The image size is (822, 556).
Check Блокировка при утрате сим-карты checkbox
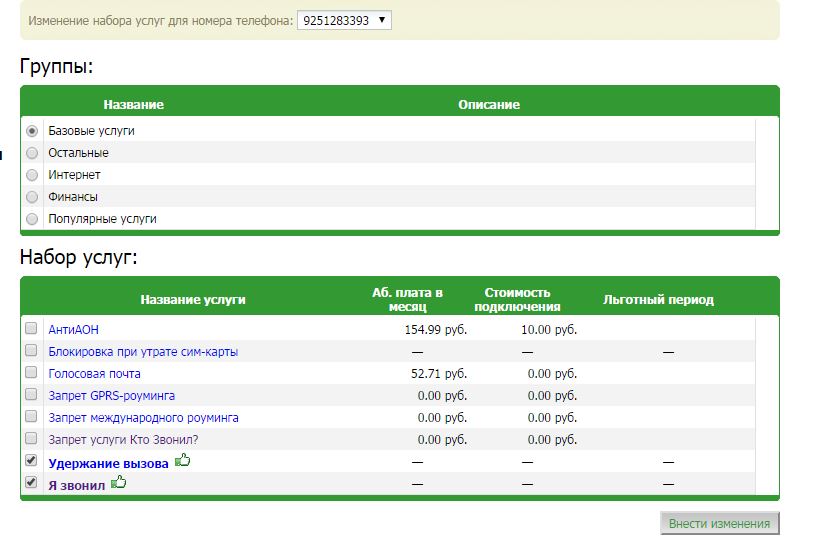pyautogui.click(x=31, y=351)
